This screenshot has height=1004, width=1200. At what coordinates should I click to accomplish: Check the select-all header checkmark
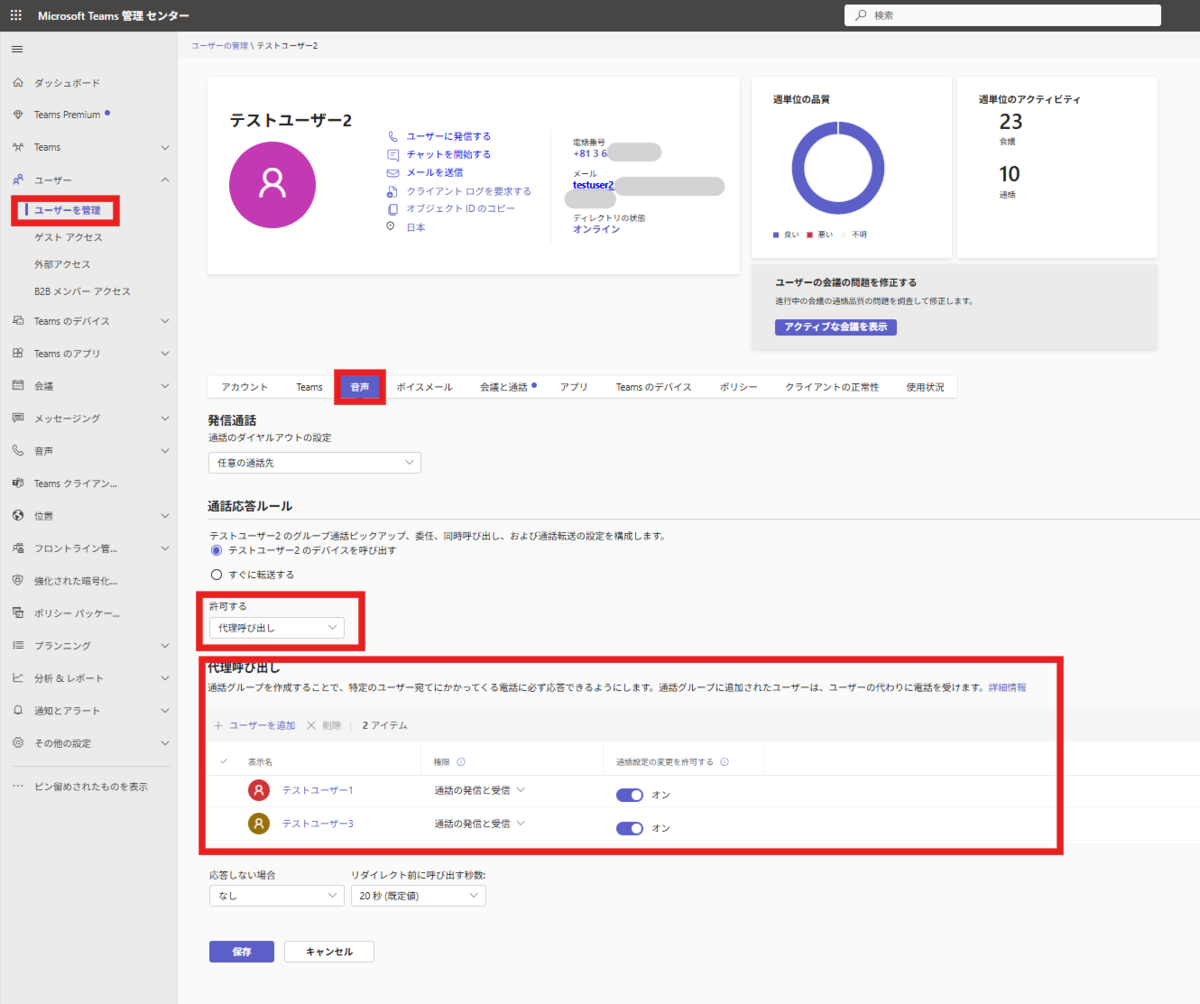coord(223,761)
